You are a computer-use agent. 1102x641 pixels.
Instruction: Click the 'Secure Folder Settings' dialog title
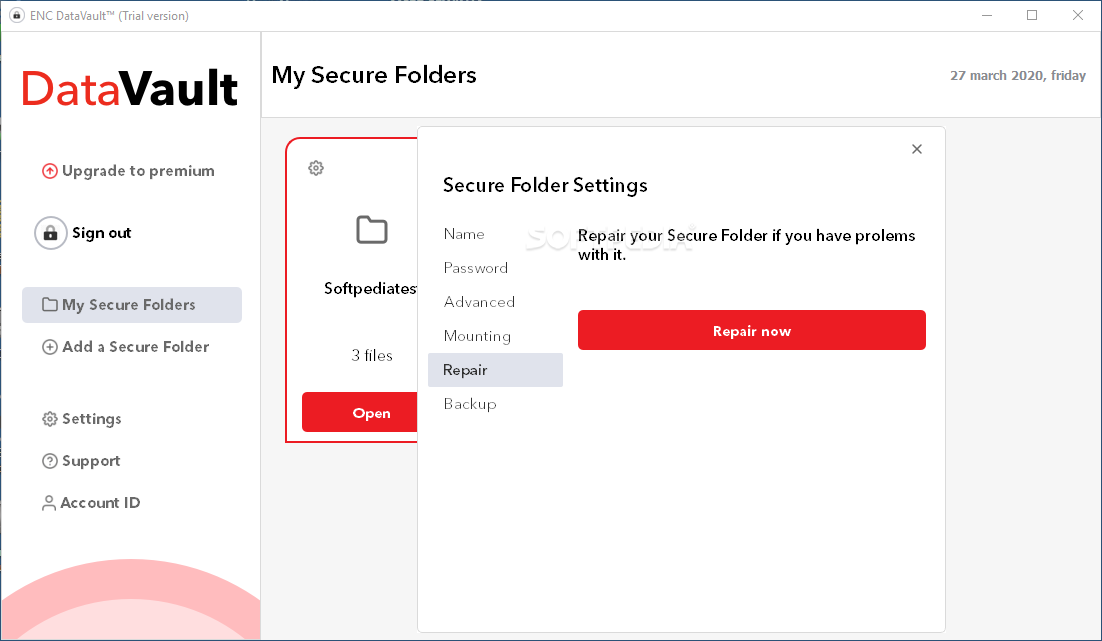(545, 186)
